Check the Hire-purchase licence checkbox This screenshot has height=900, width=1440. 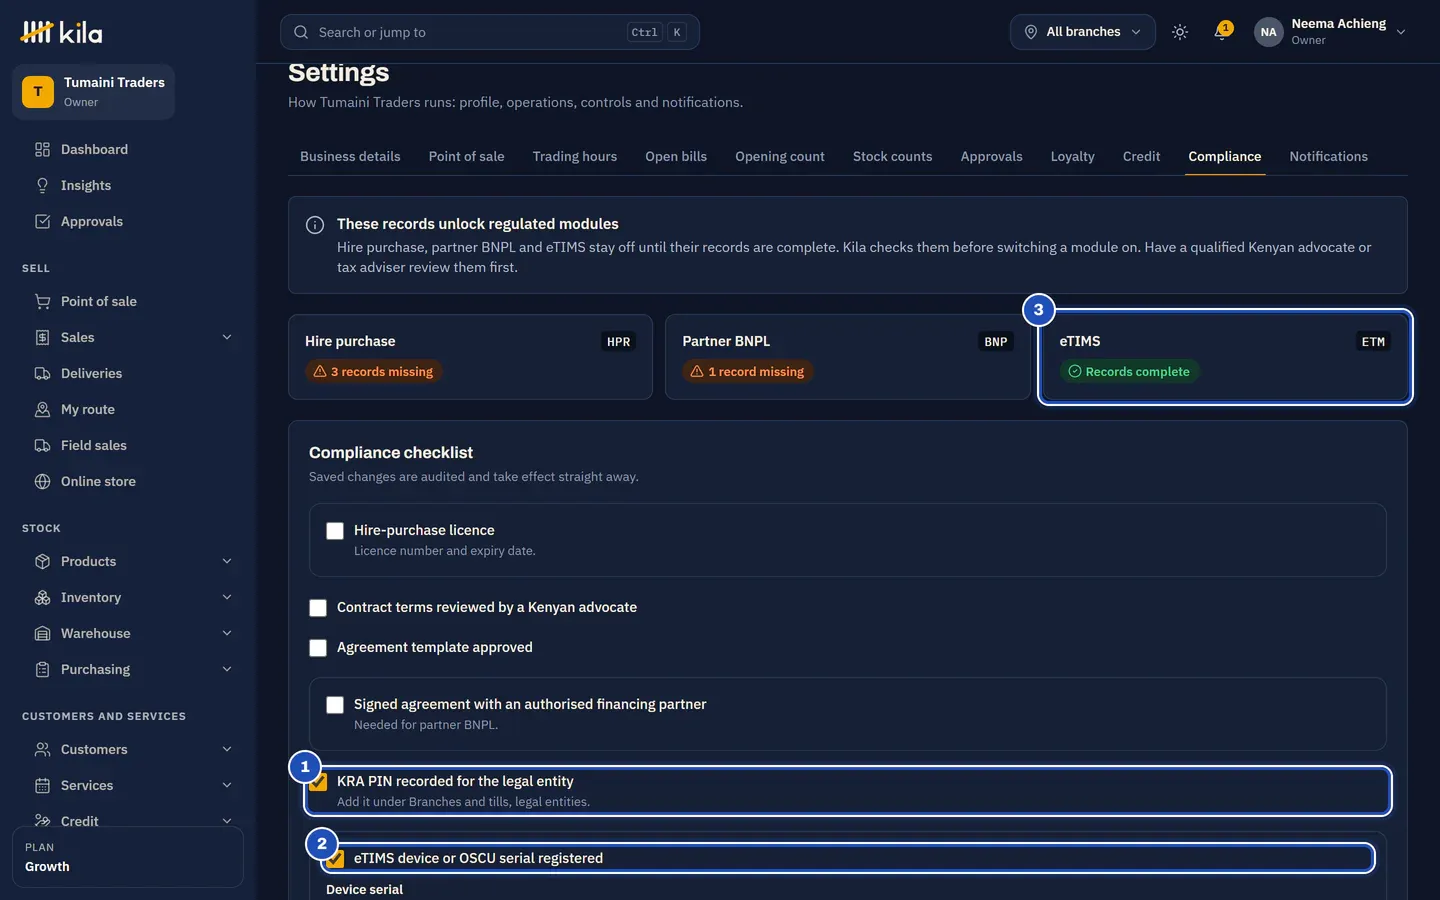click(335, 531)
